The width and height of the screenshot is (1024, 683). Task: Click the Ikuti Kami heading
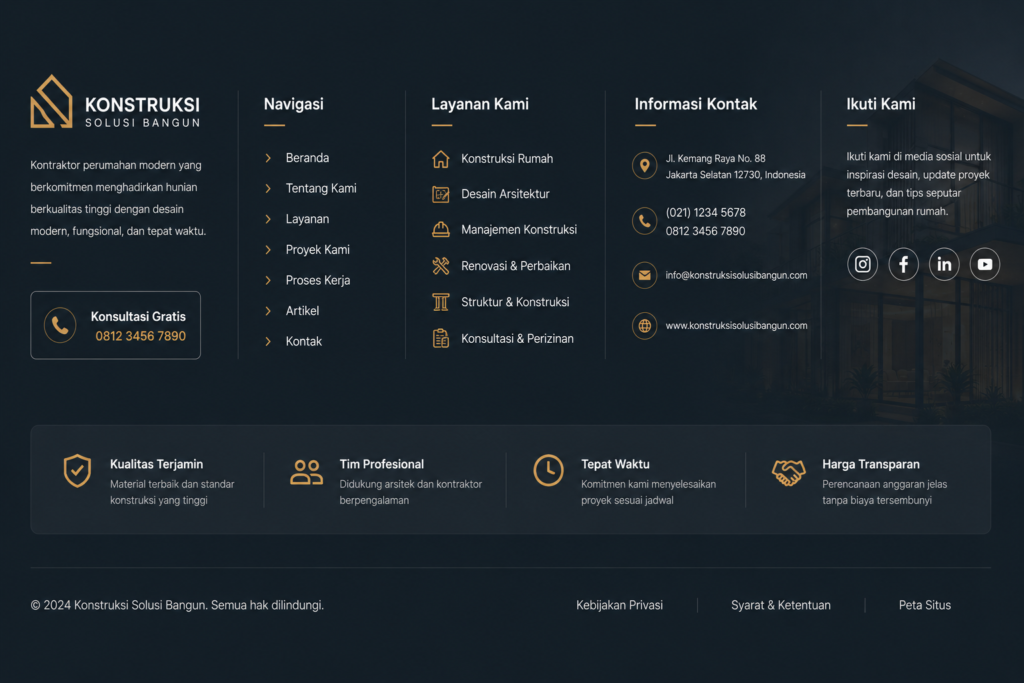coord(881,104)
